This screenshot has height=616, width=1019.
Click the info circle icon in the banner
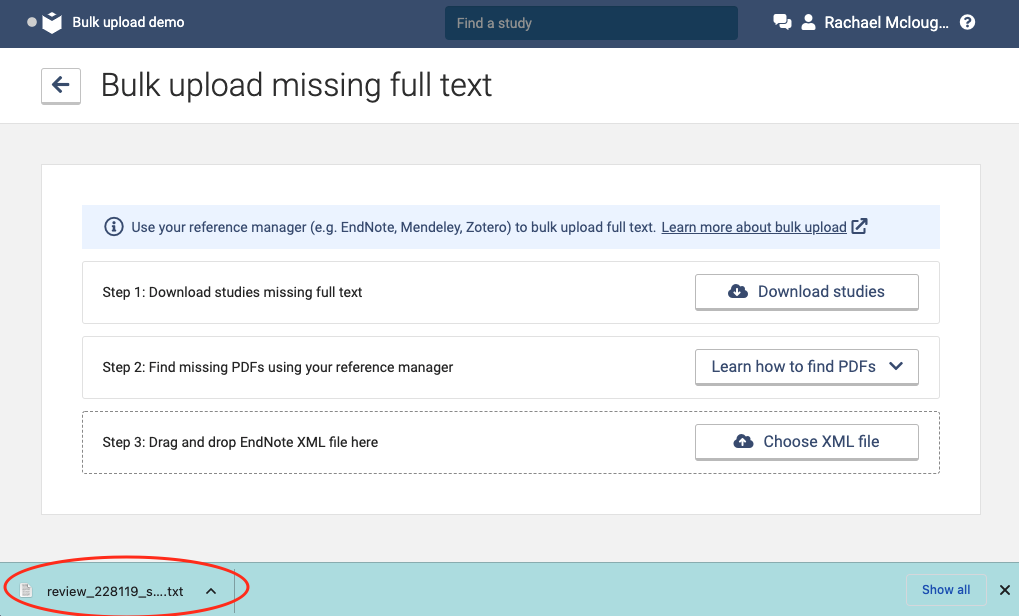click(114, 227)
